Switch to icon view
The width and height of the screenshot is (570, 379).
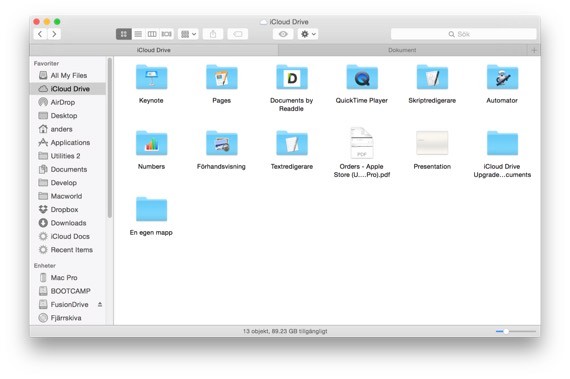point(124,34)
